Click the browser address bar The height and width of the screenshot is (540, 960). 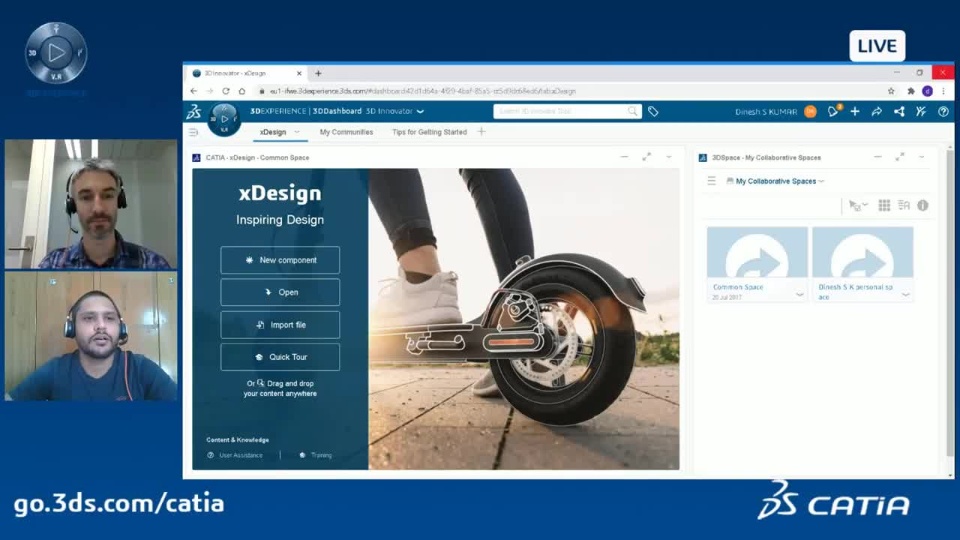[x=569, y=91]
